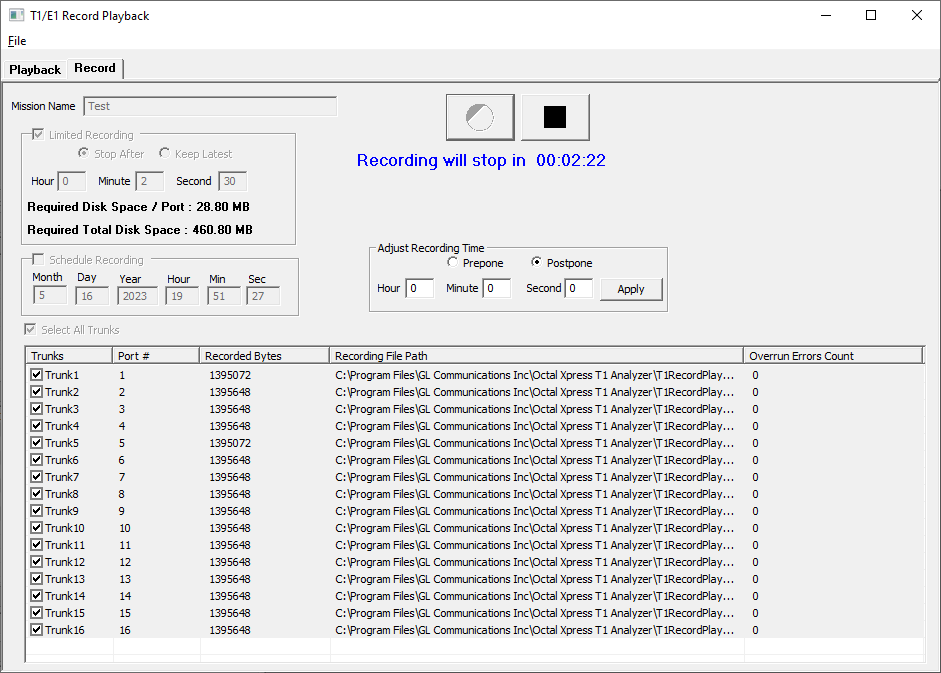Click the record start button icon
941x673 pixels.
point(480,117)
